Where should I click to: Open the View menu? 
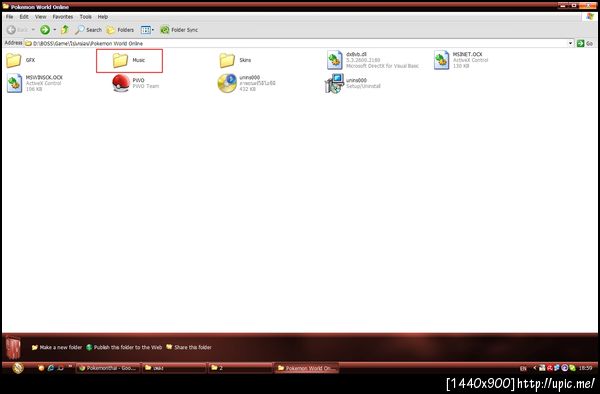[41, 17]
